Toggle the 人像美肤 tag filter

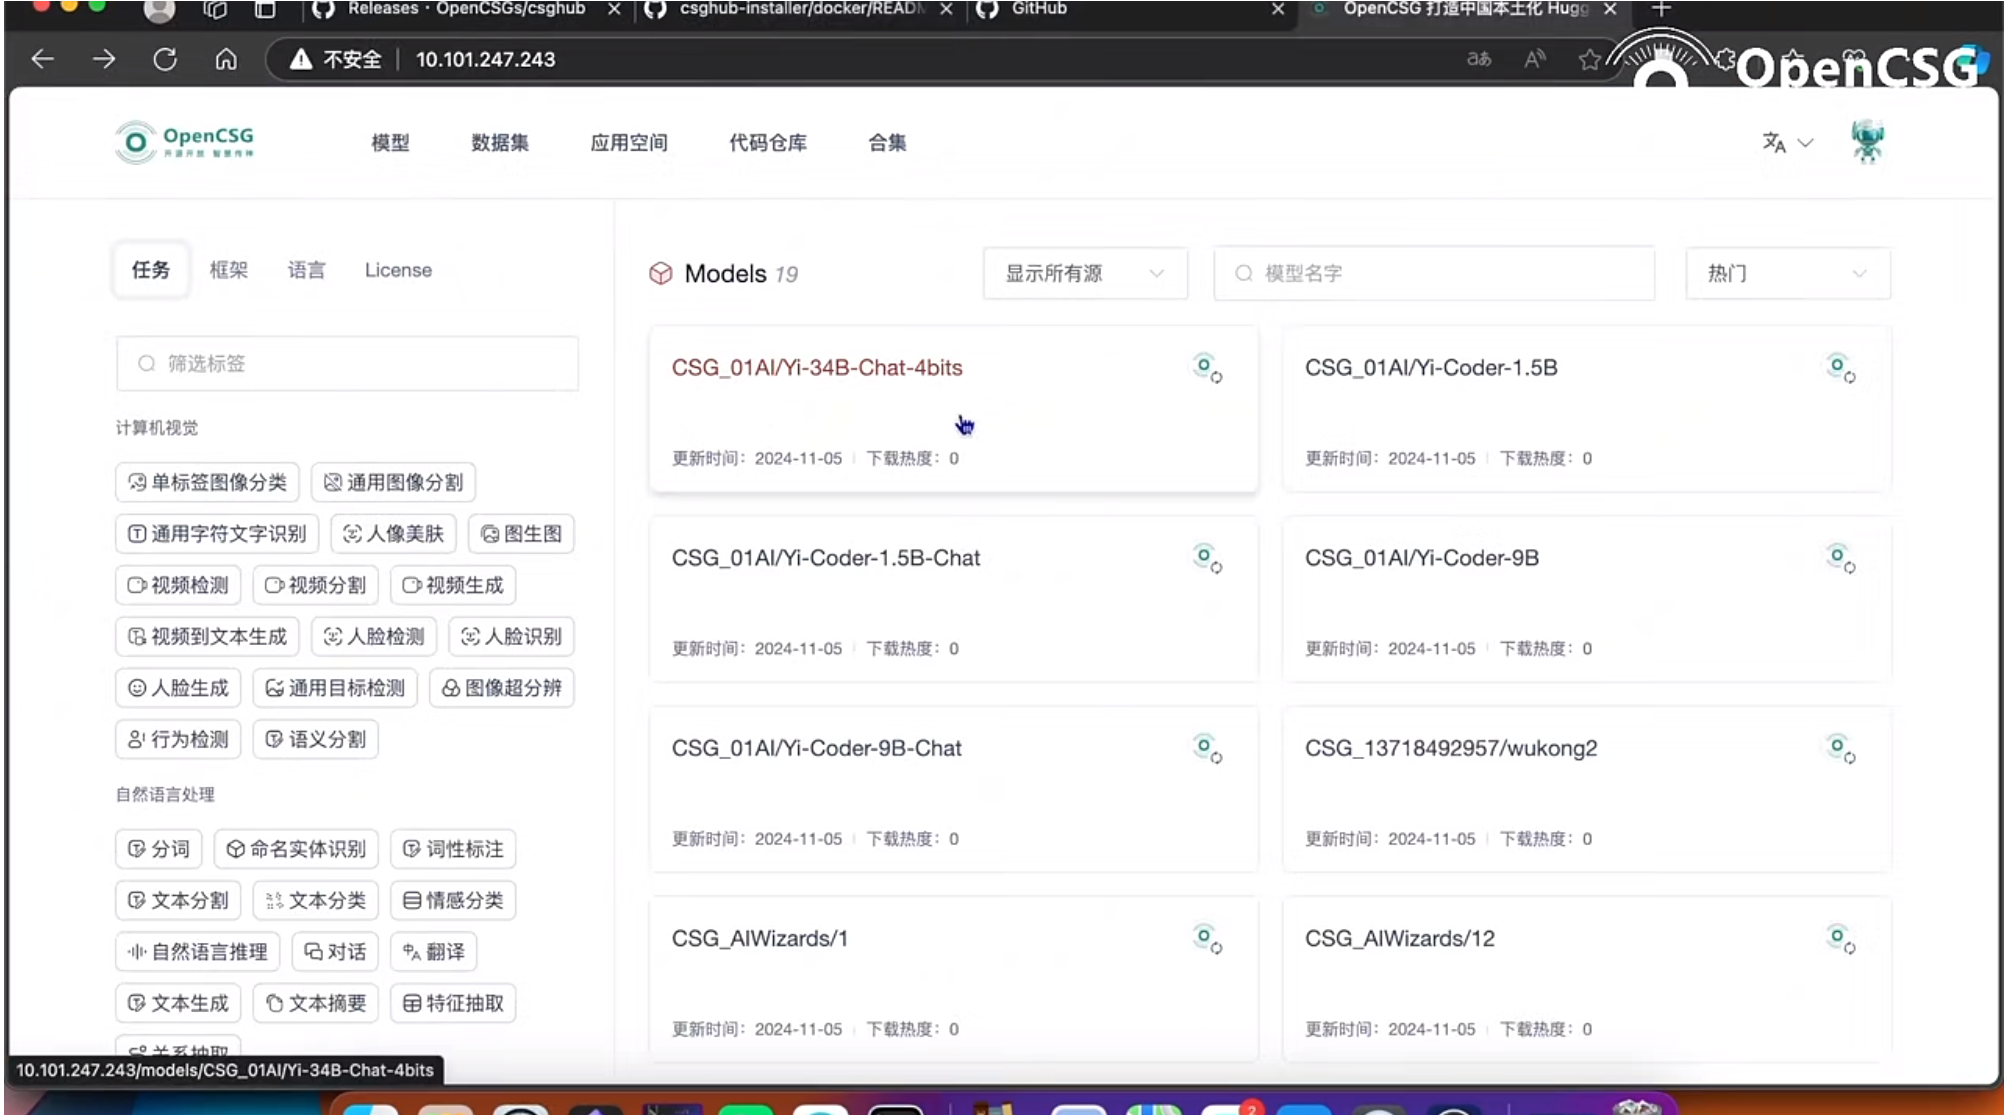[393, 534]
